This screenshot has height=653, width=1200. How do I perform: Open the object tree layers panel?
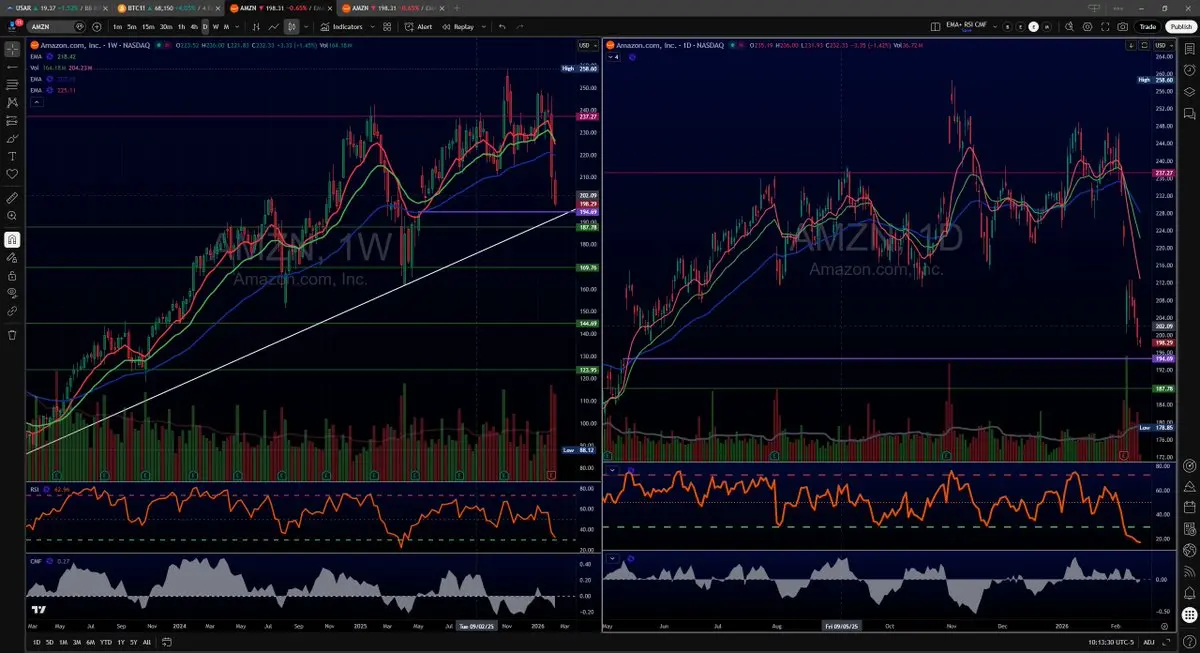coord(1189,92)
